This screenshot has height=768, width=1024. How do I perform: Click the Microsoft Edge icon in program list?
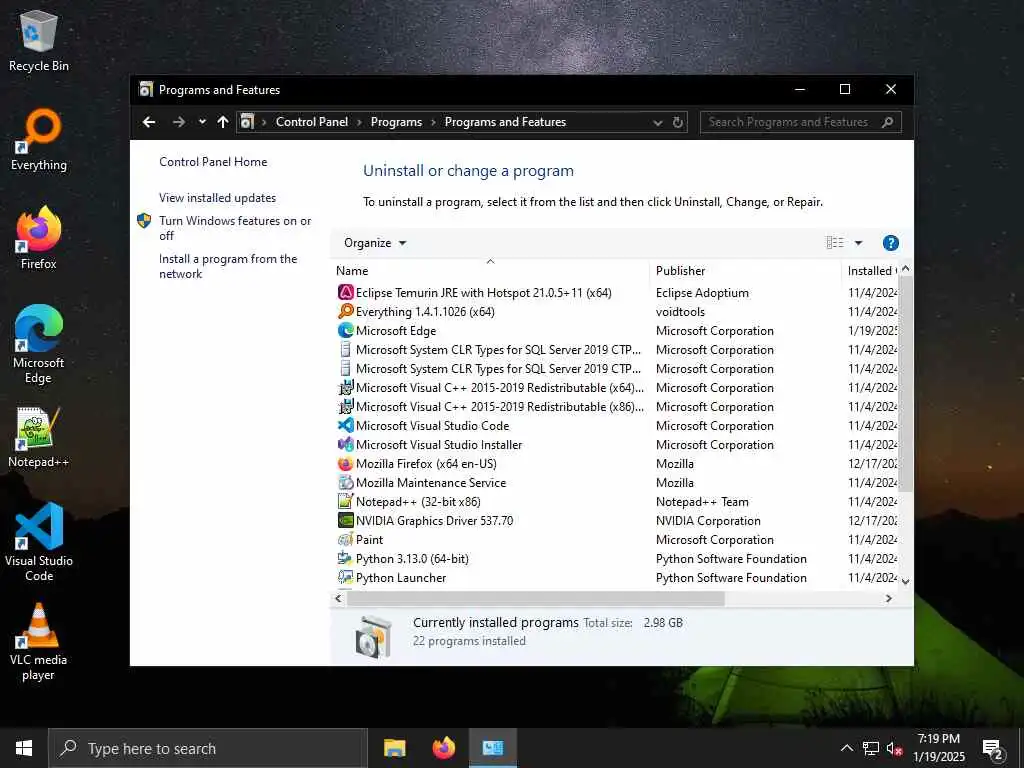pyautogui.click(x=345, y=330)
